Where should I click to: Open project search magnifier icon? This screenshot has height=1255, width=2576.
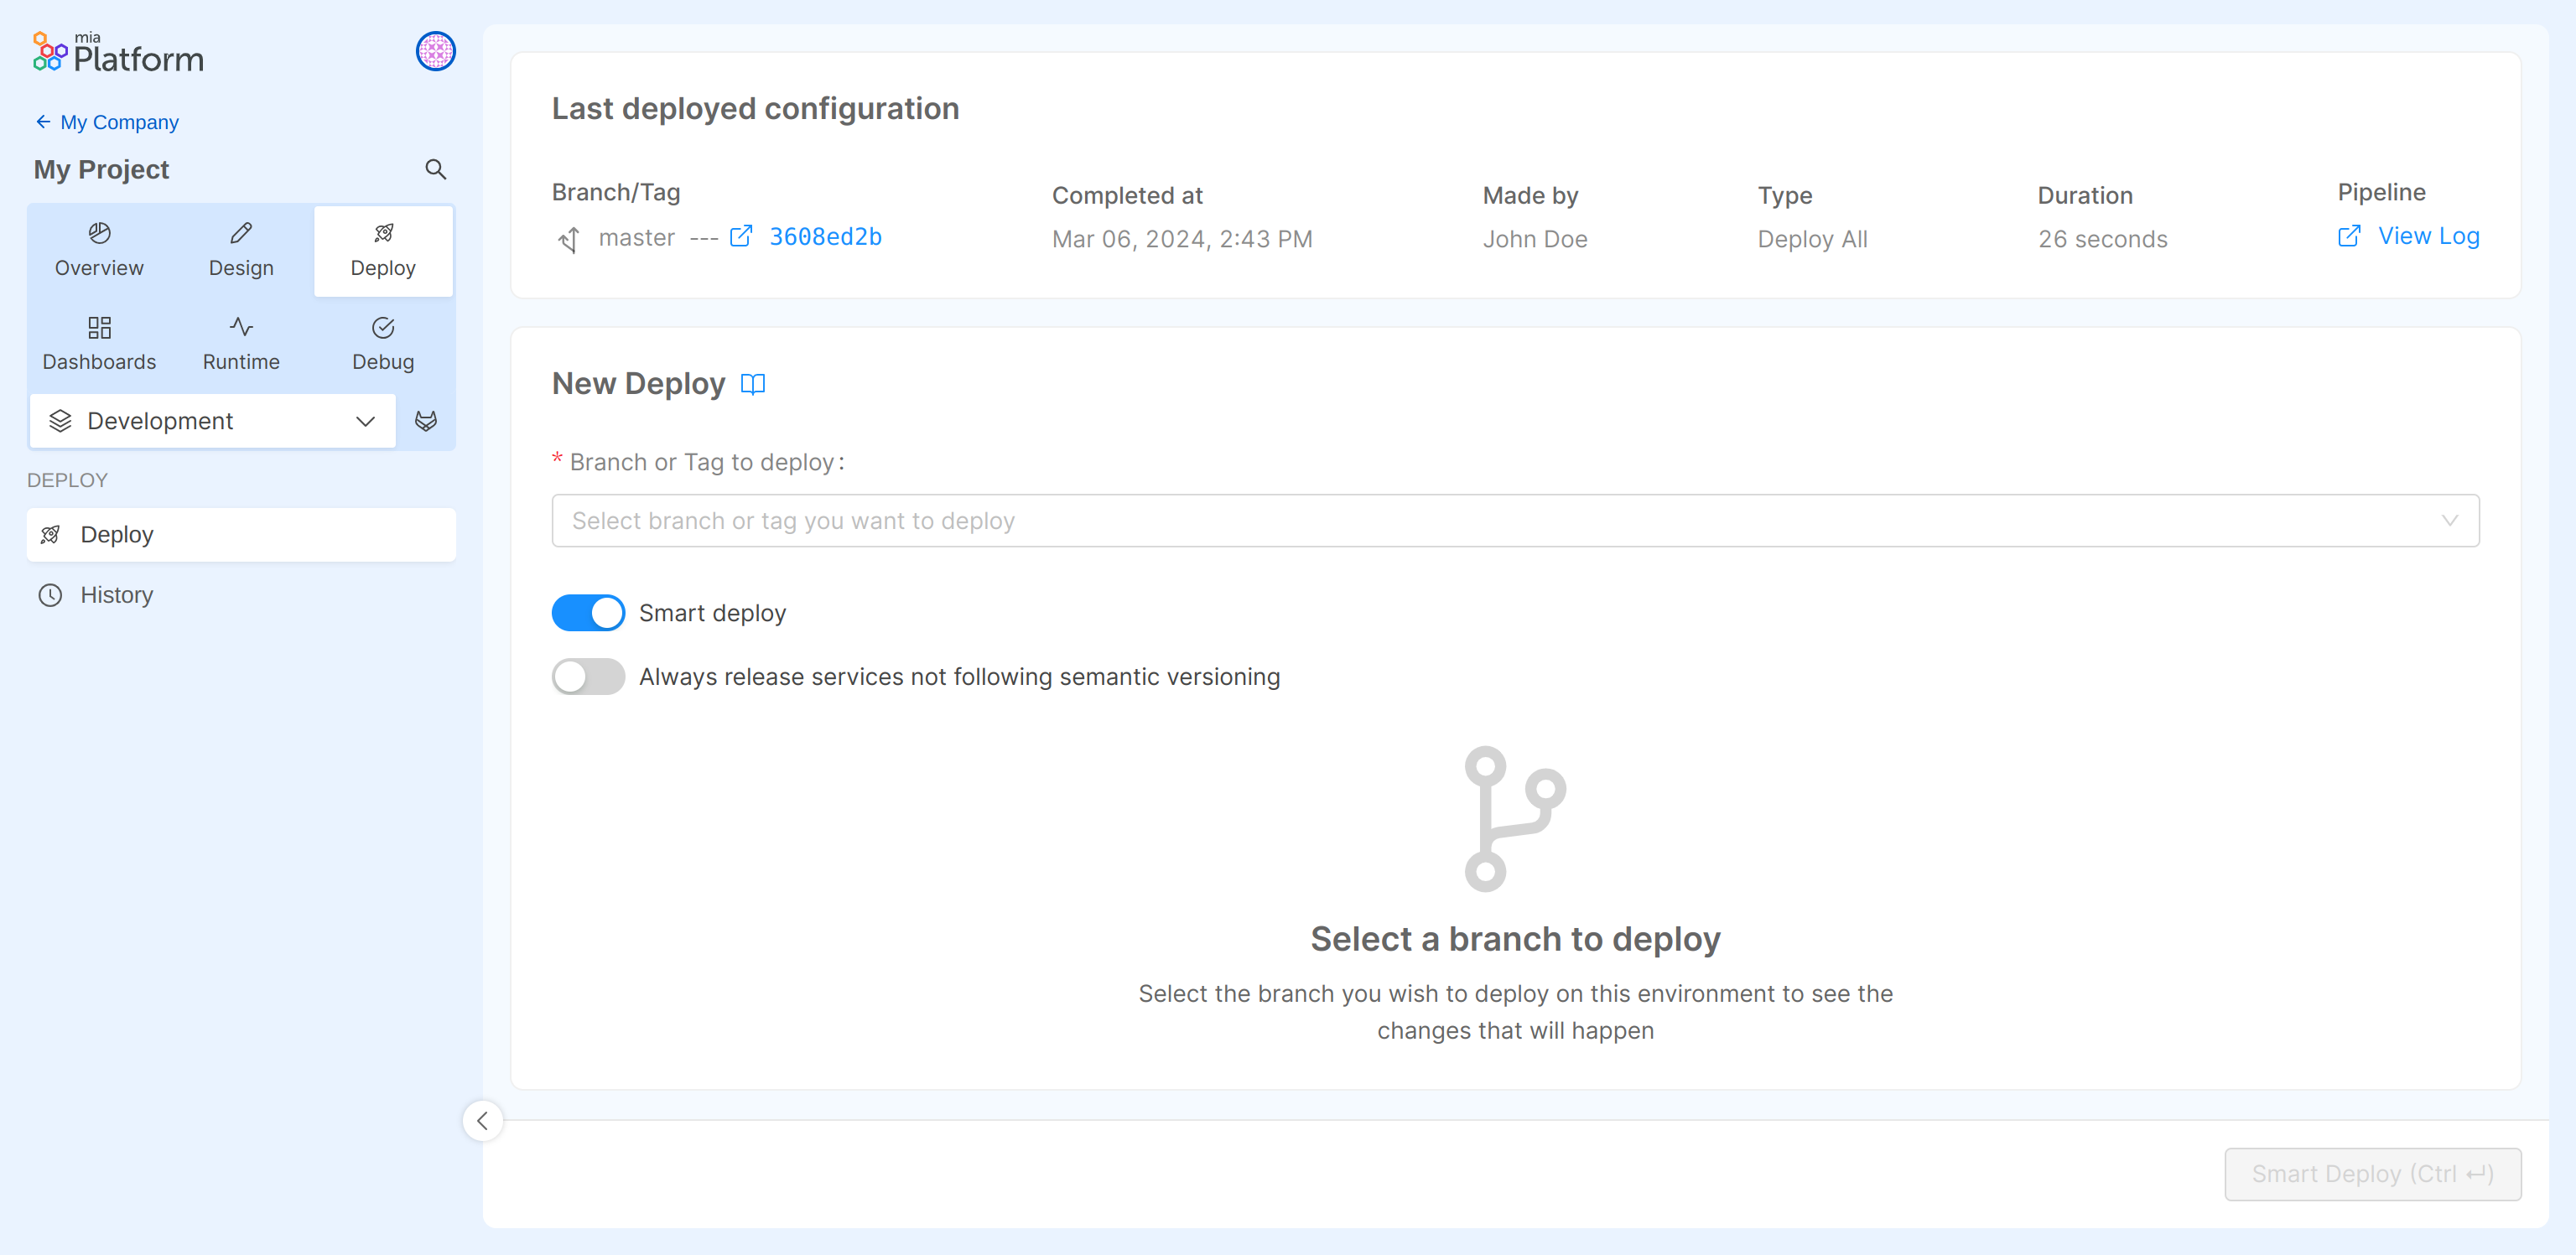[x=435, y=169]
